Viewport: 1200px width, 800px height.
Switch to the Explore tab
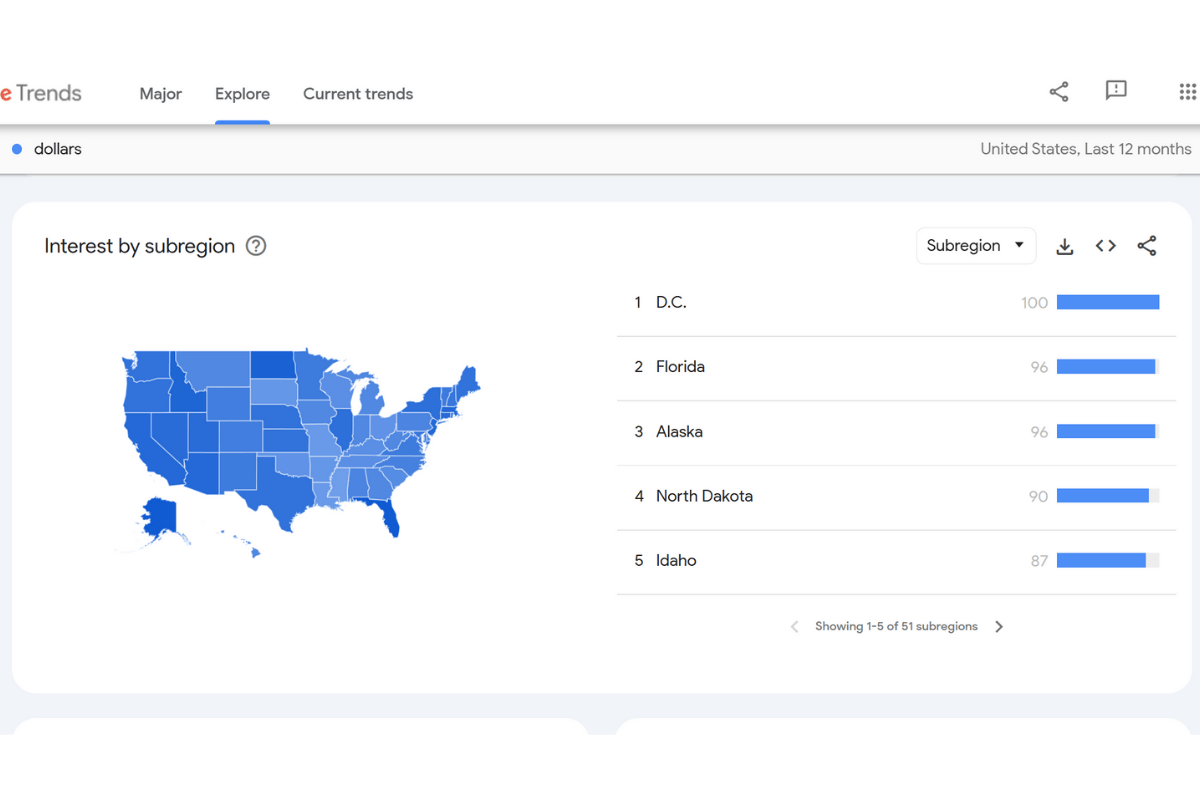coord(242,93)
